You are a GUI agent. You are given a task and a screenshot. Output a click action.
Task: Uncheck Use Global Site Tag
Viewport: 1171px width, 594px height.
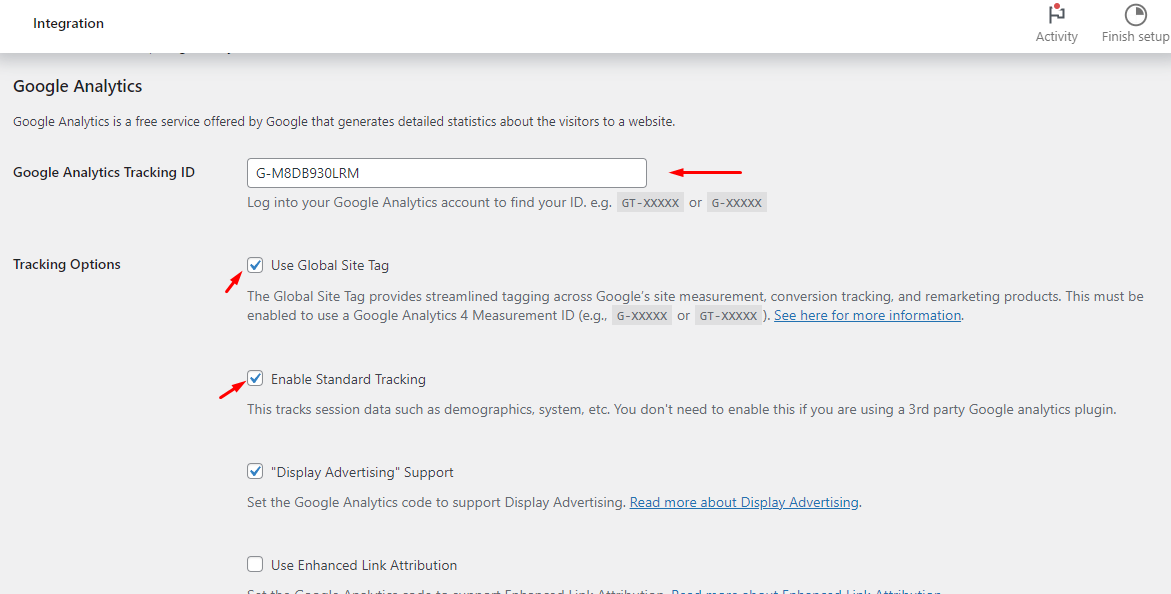pos(255,264)
